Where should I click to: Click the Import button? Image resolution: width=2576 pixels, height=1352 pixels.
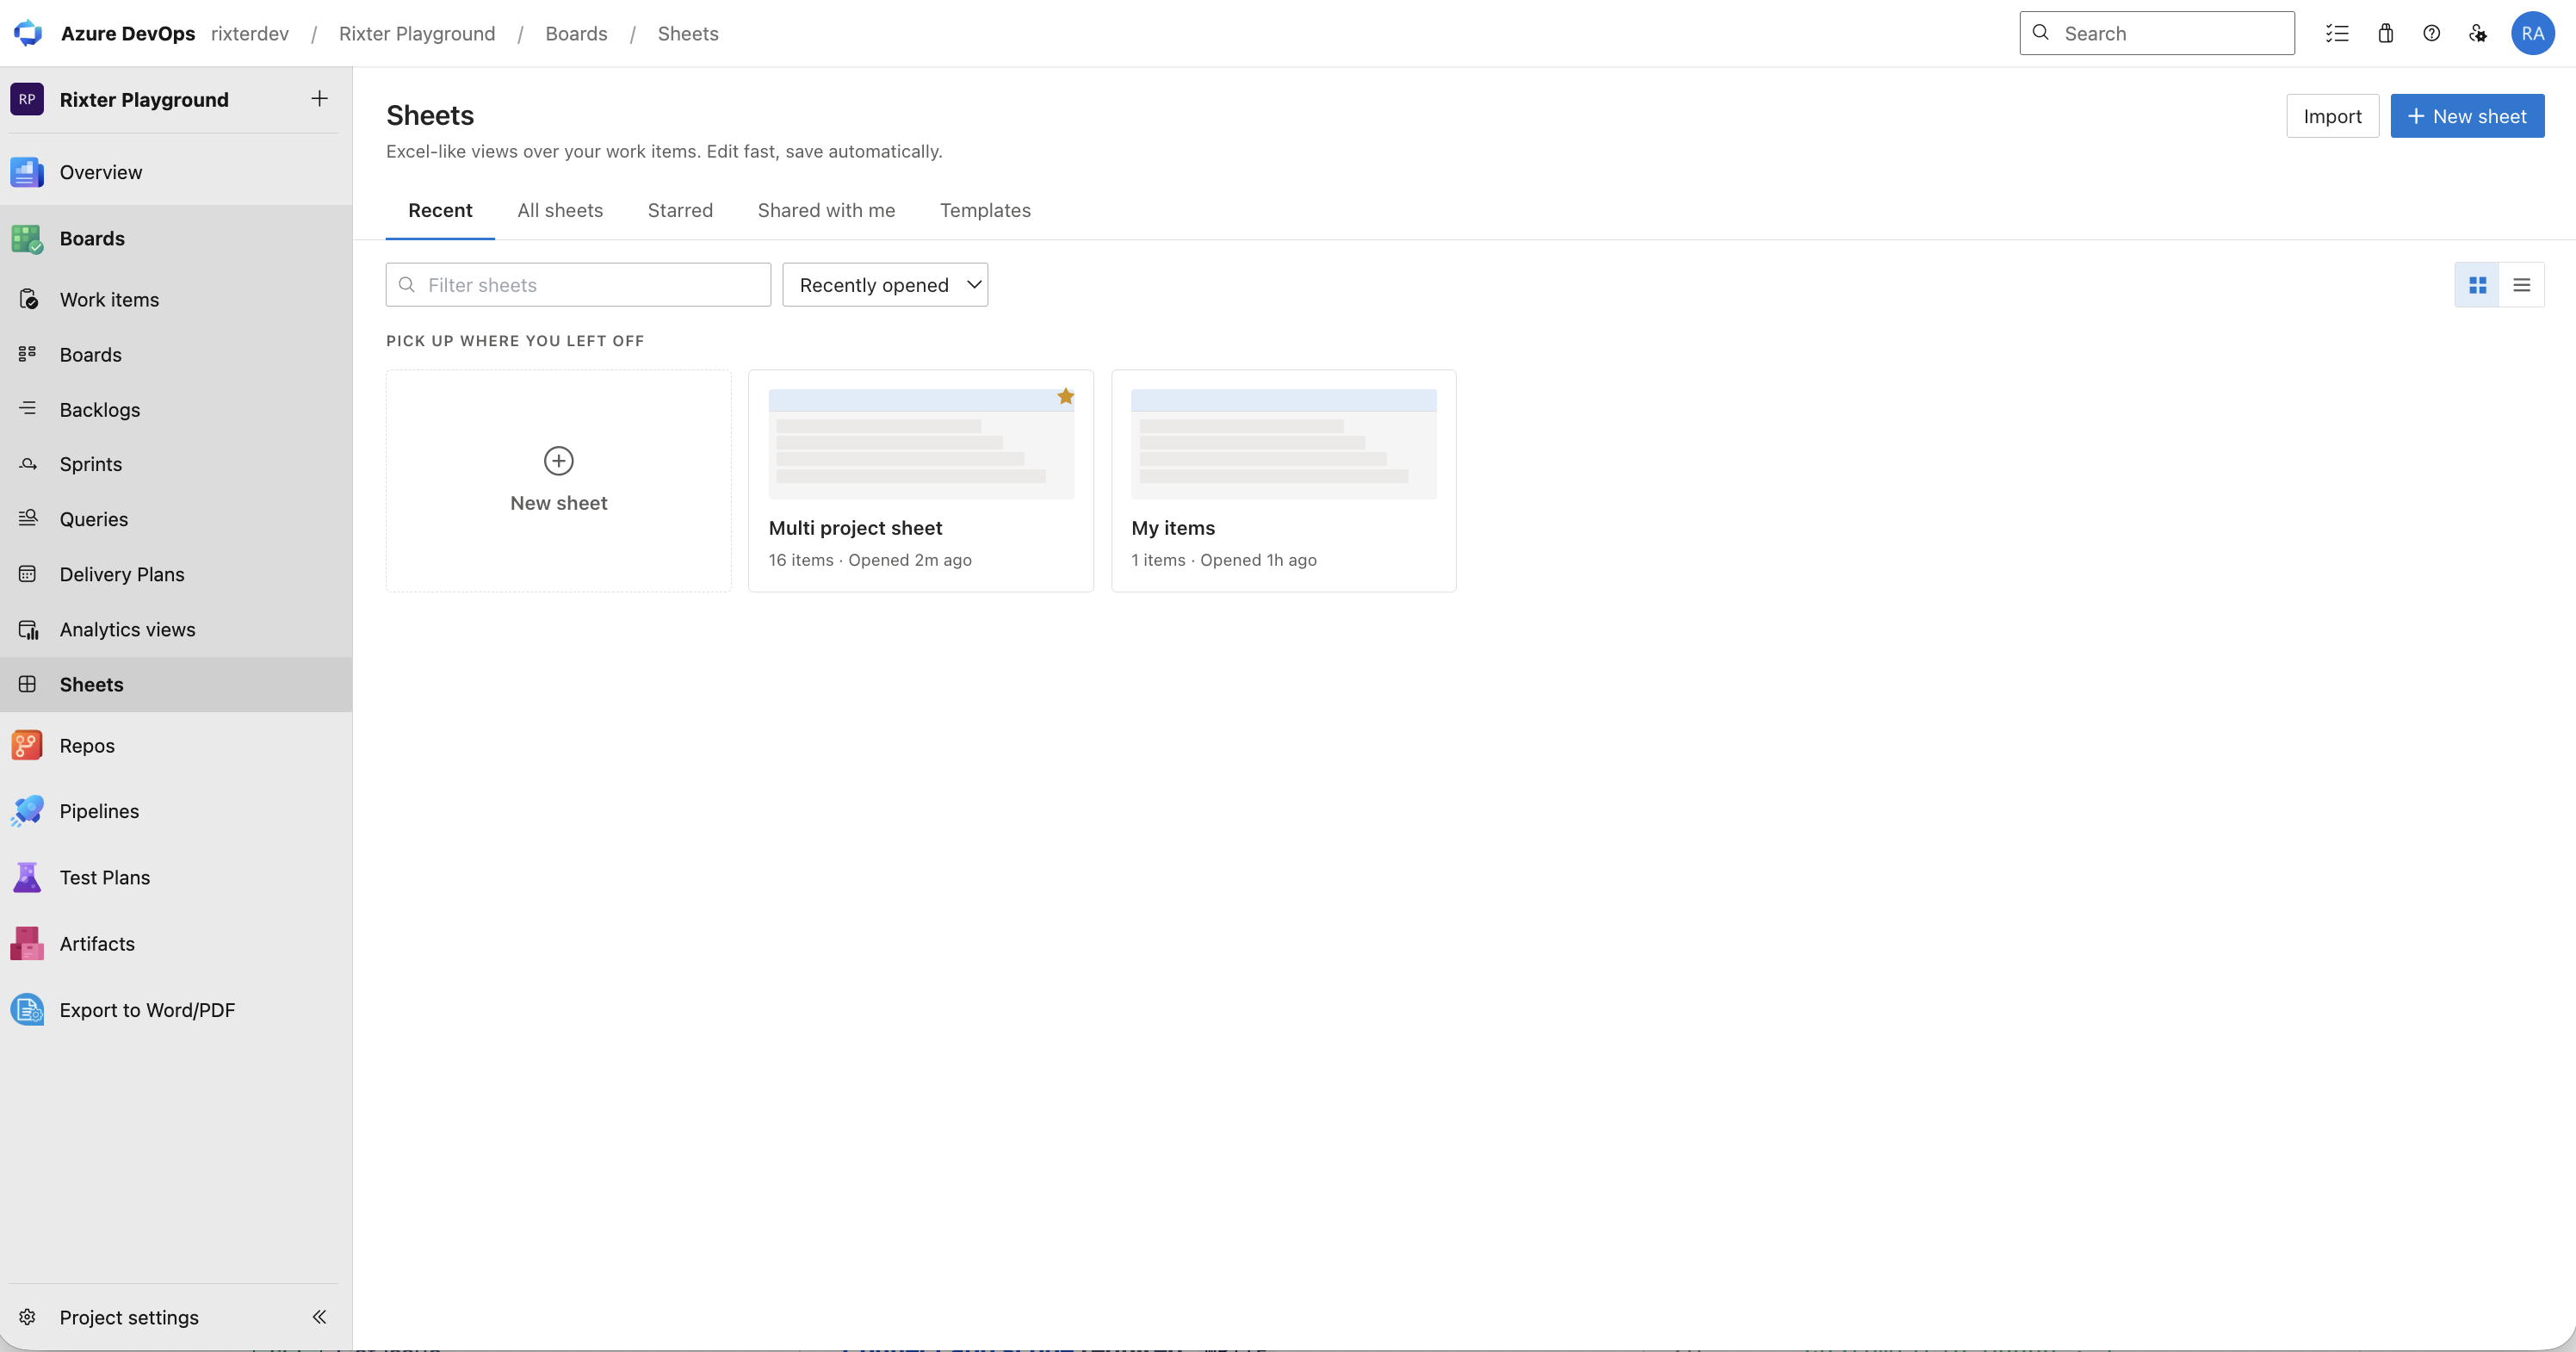[2332, 116]
